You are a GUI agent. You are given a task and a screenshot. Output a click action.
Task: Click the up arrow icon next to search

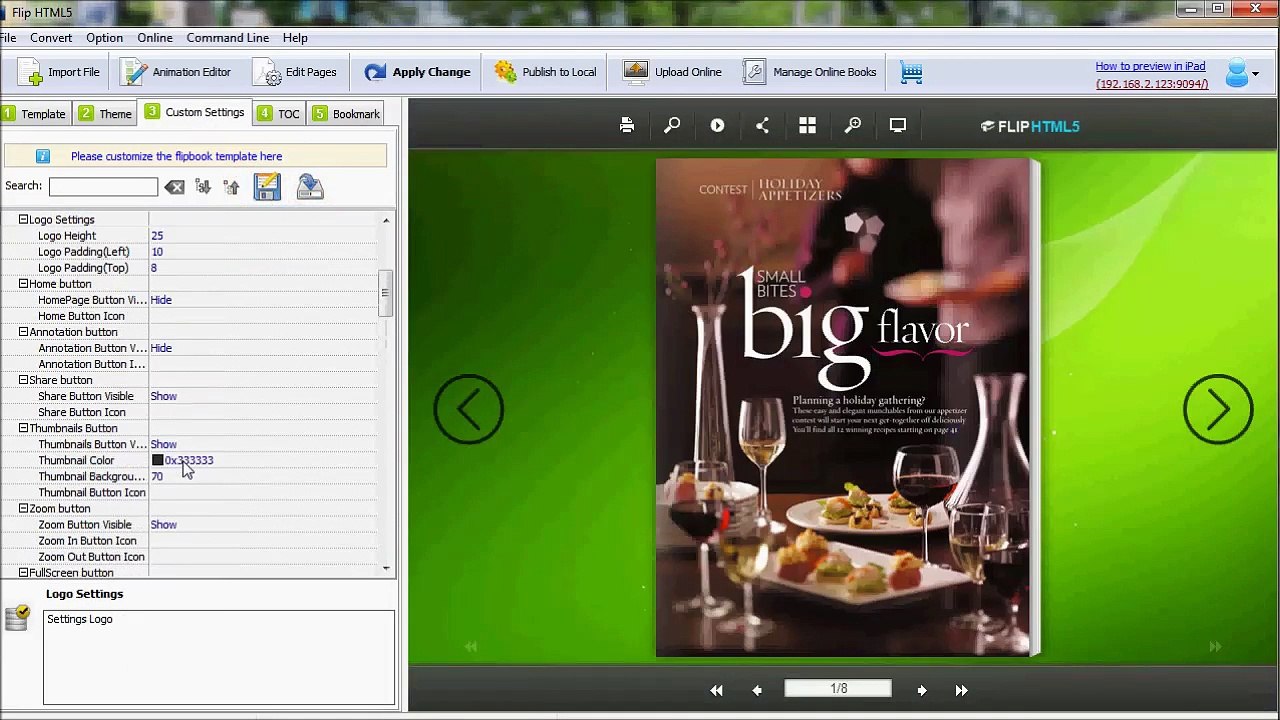232,187
